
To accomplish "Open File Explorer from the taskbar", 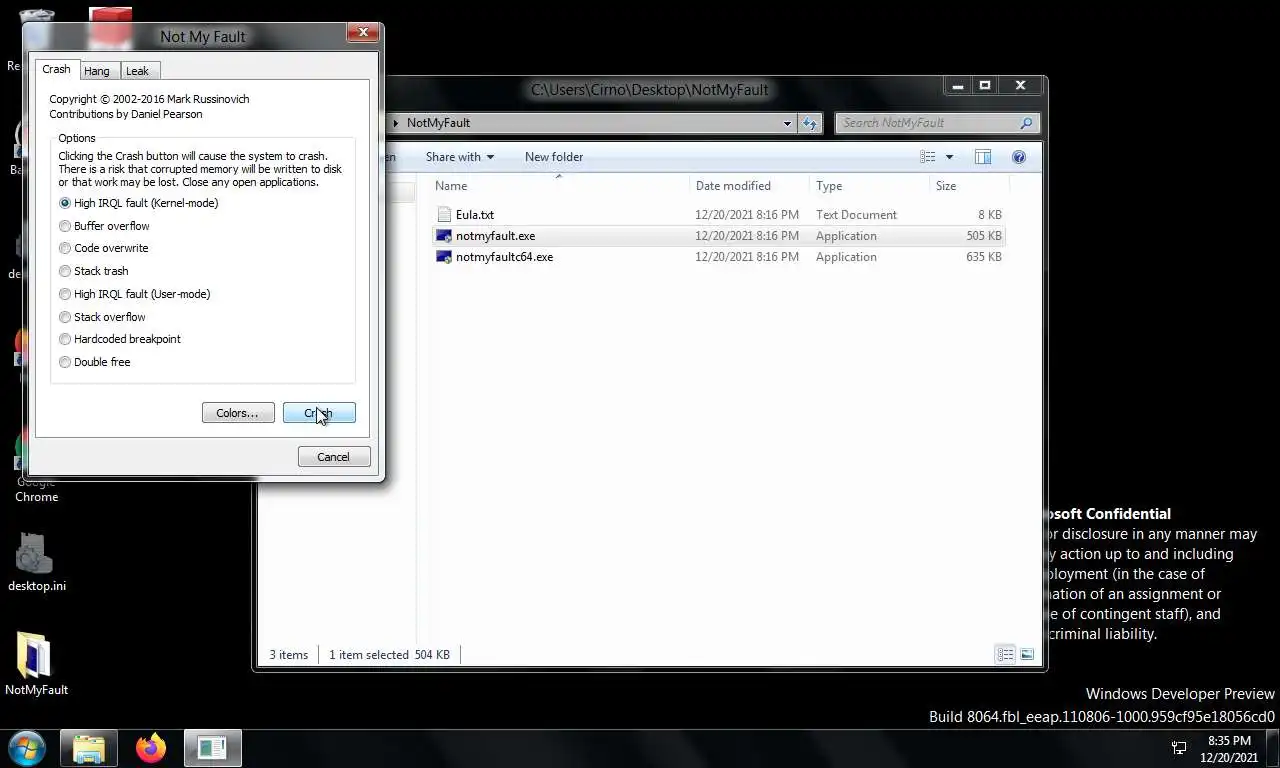I will [x=89, y=748].
